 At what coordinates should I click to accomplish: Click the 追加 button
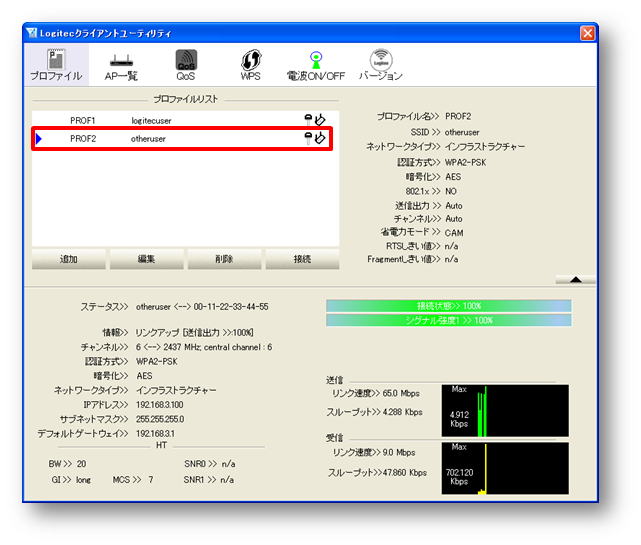[x=69, y=259]
